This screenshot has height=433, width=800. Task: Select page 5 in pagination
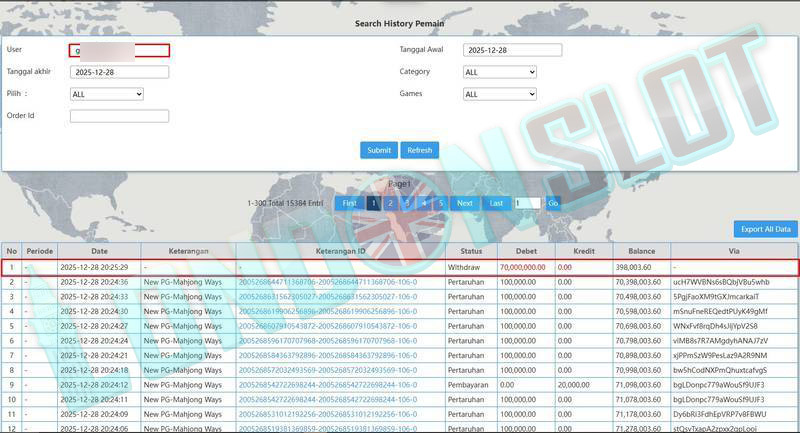[x=440, y=203]
